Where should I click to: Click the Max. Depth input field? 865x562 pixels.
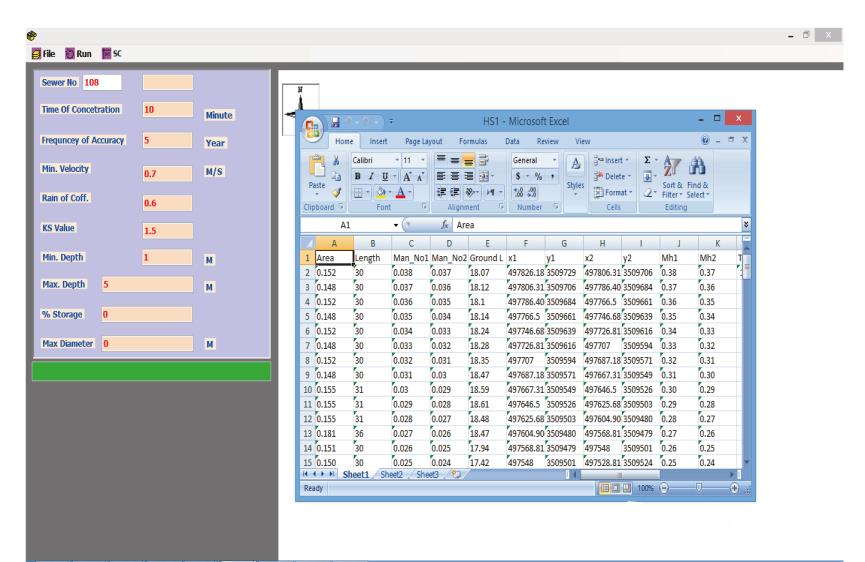147,284
